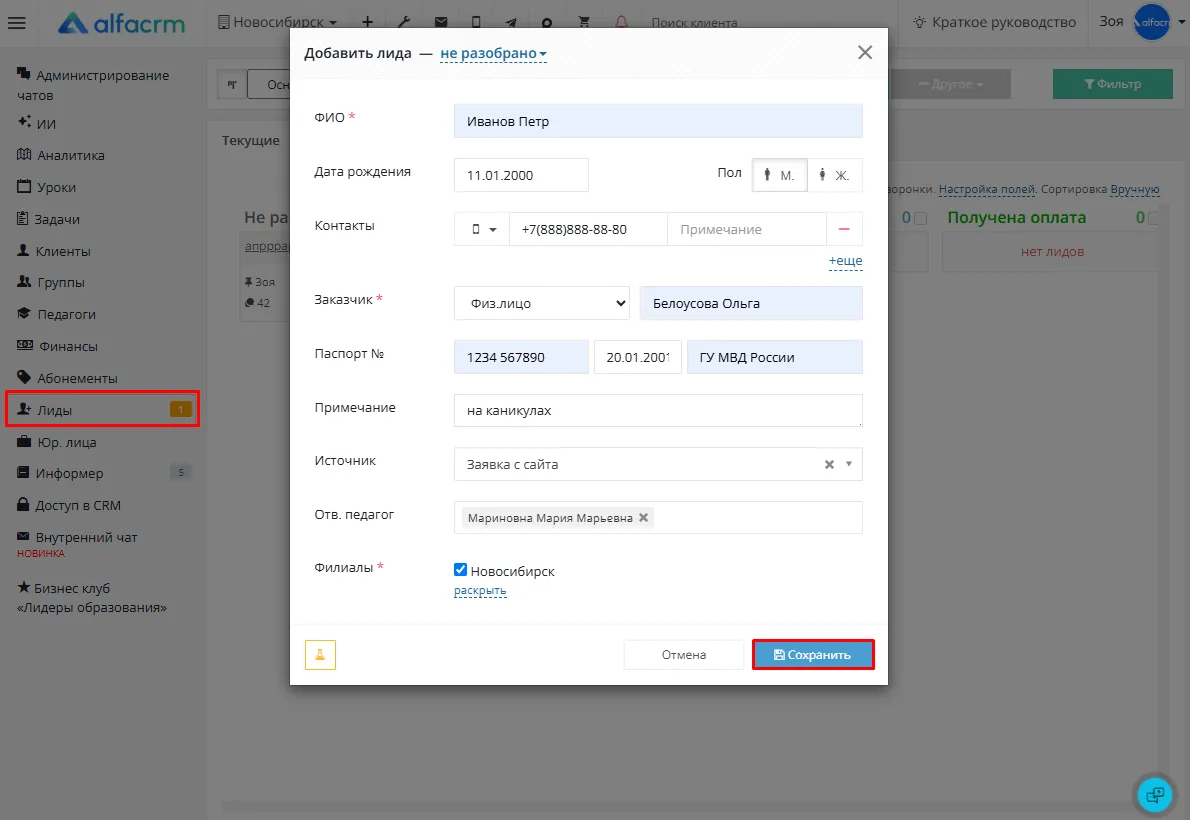Open the Лиды section in sidebar
1190x820 pixels.
click(x=102, y=409)
